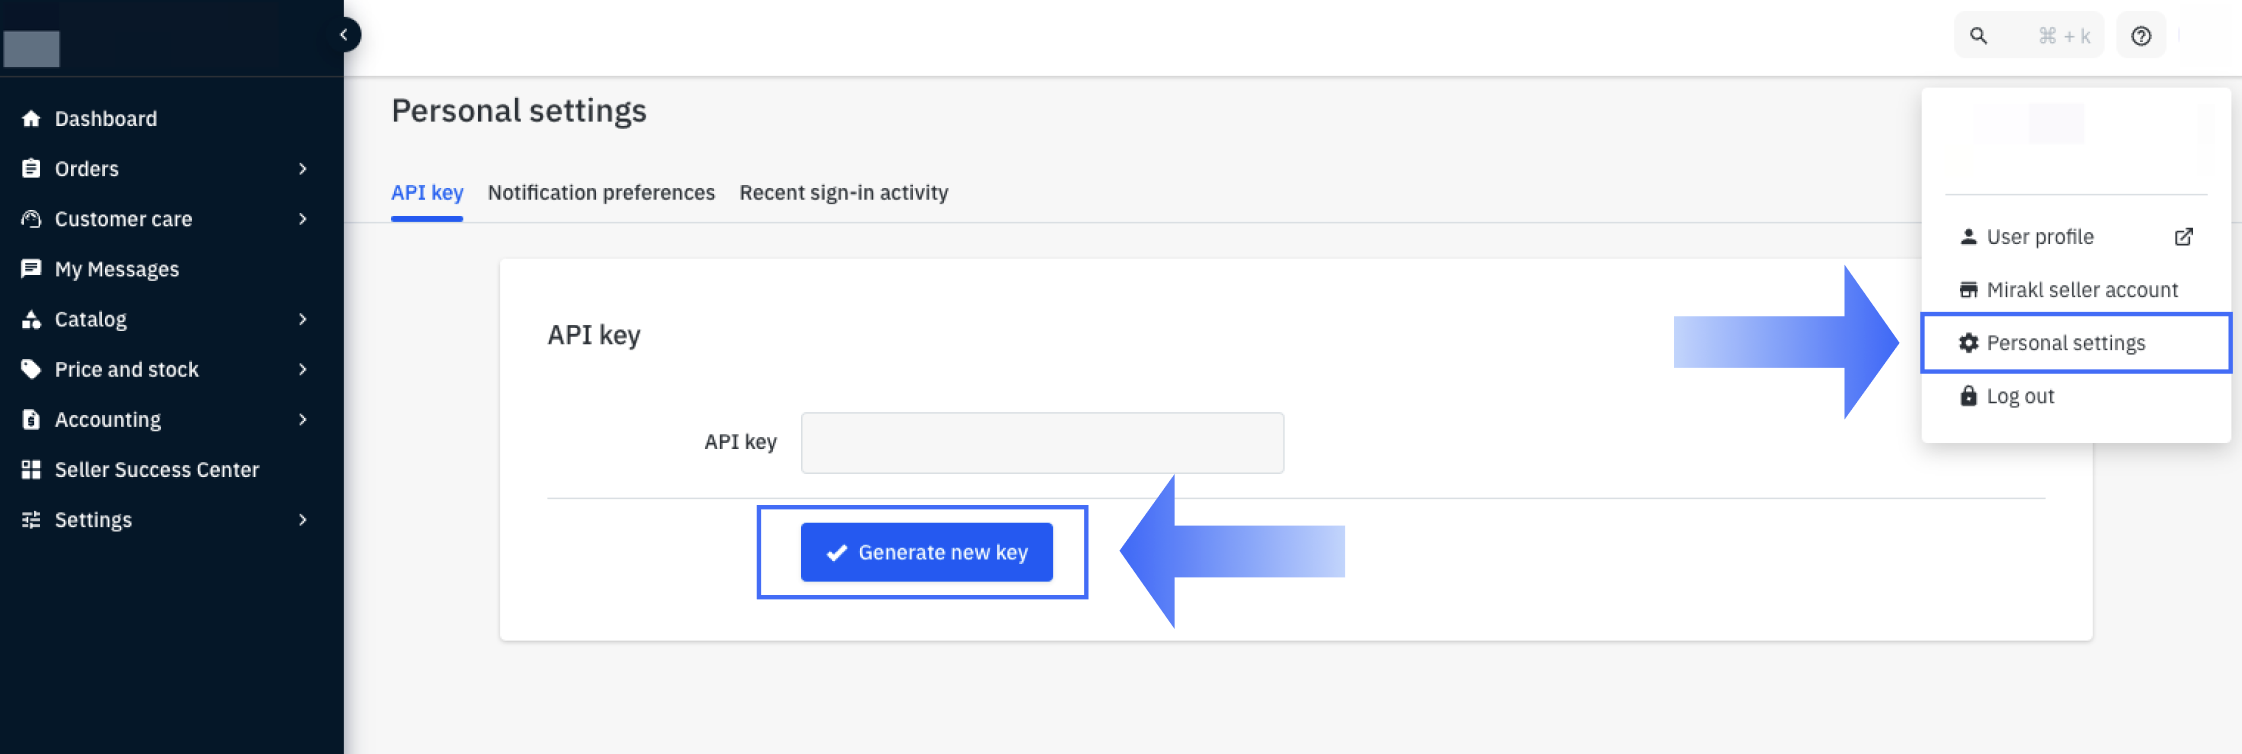Open Recent sign-in activity tab

(x=844, y=193)
